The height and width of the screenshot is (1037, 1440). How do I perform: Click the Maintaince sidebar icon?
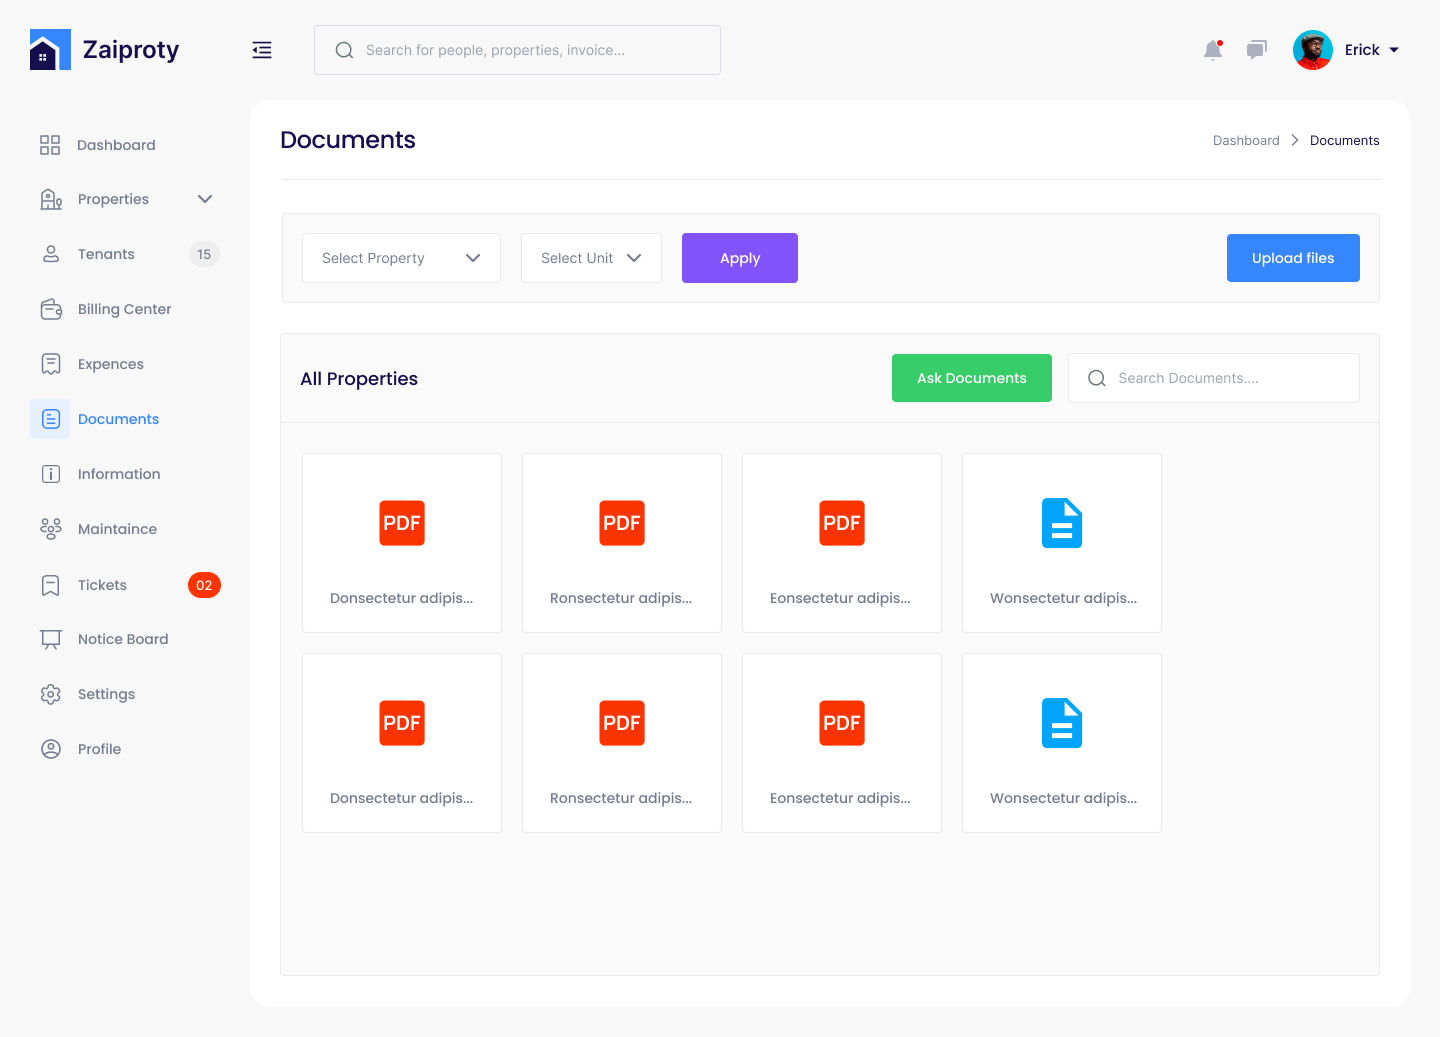[x=51, y=529]
